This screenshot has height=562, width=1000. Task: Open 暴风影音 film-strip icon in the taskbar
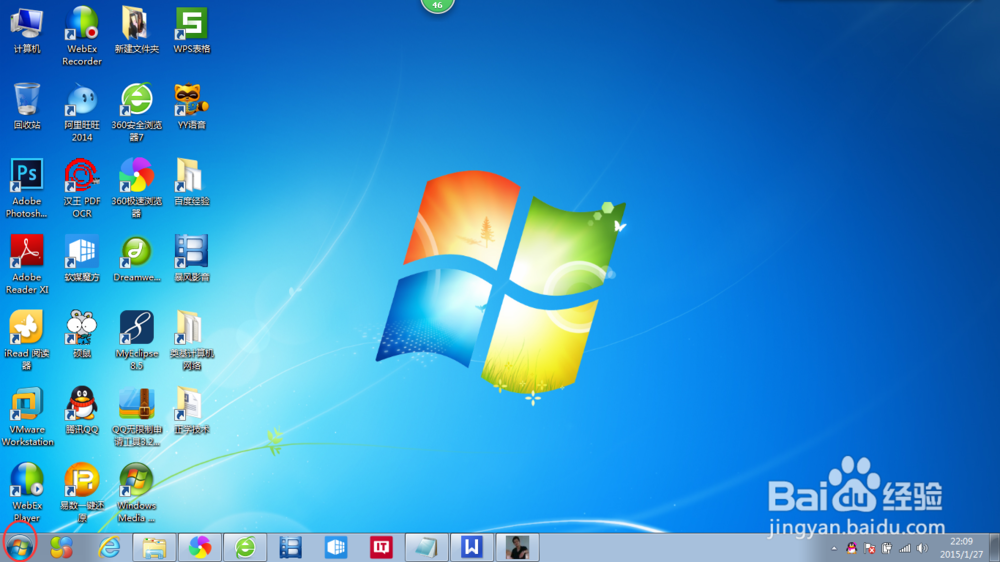click(290, 547)
